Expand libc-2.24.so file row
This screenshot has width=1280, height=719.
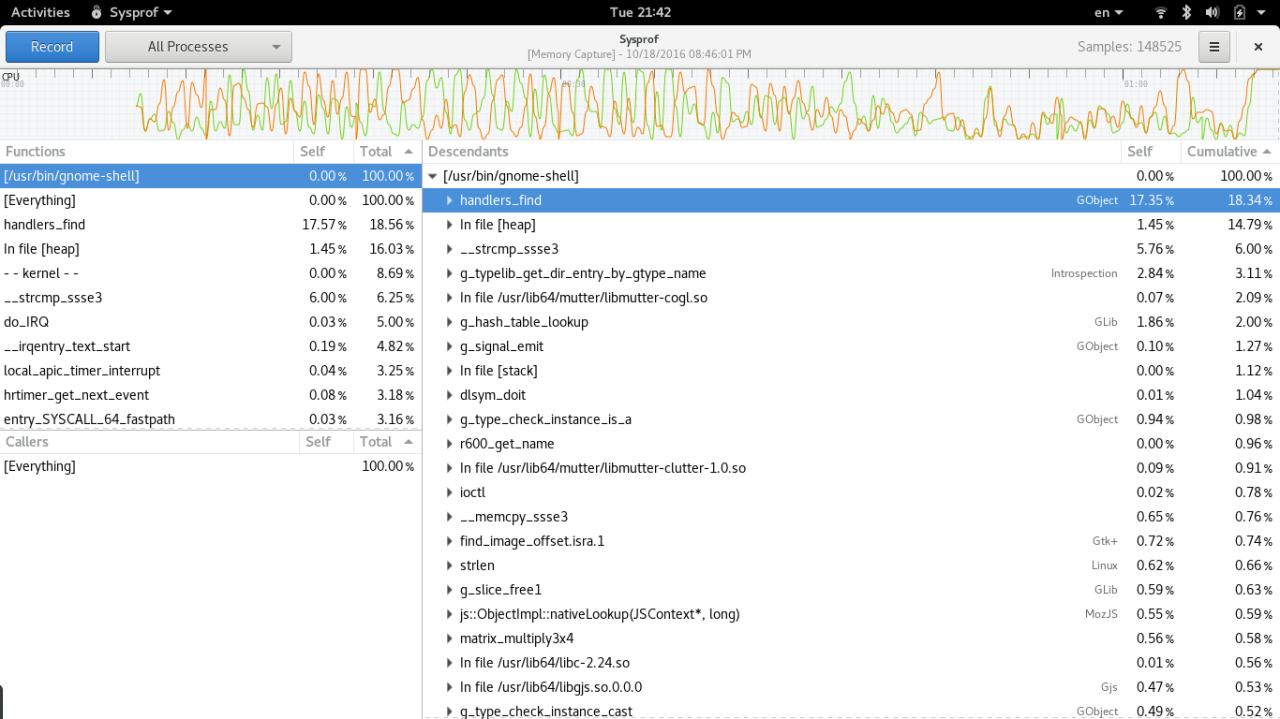pyautogui.click(x=449, y=663)
